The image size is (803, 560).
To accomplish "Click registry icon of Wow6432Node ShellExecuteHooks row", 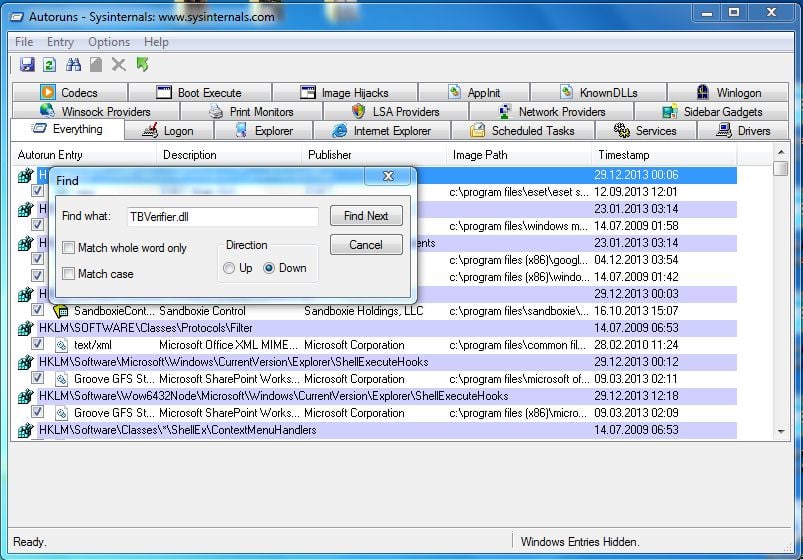I will coord(25,396).
